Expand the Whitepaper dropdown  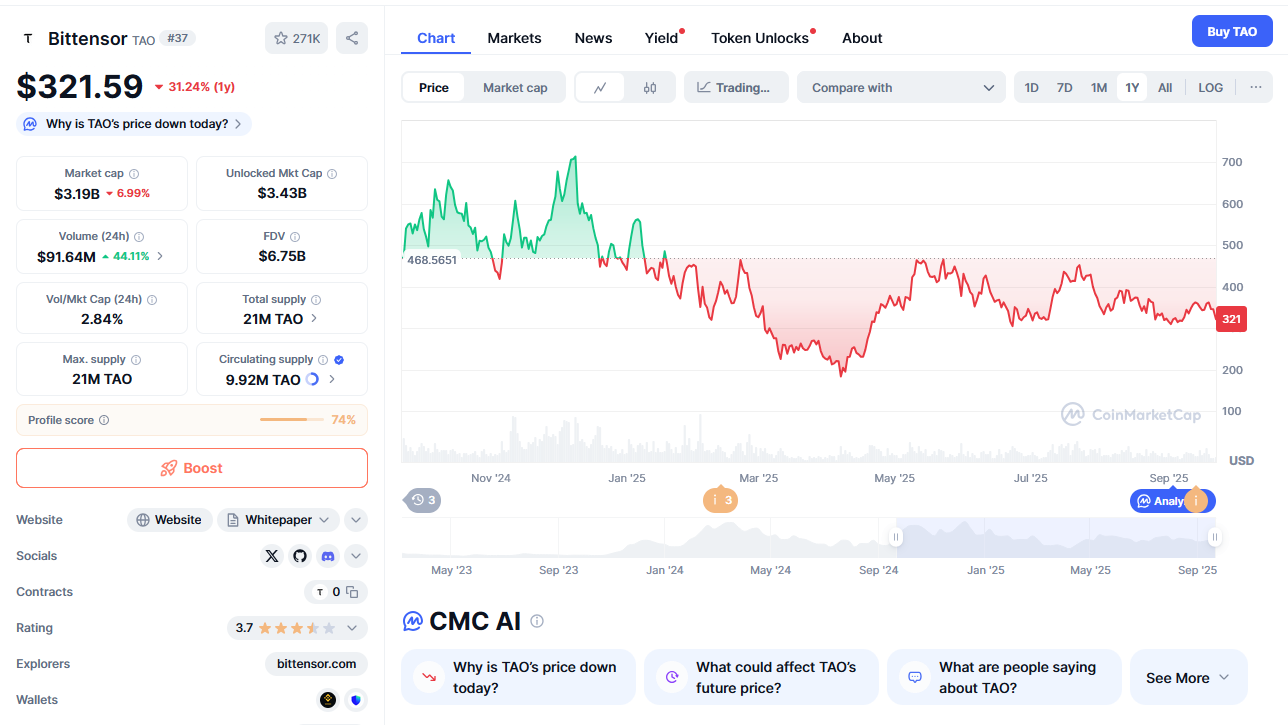[323, 520]
